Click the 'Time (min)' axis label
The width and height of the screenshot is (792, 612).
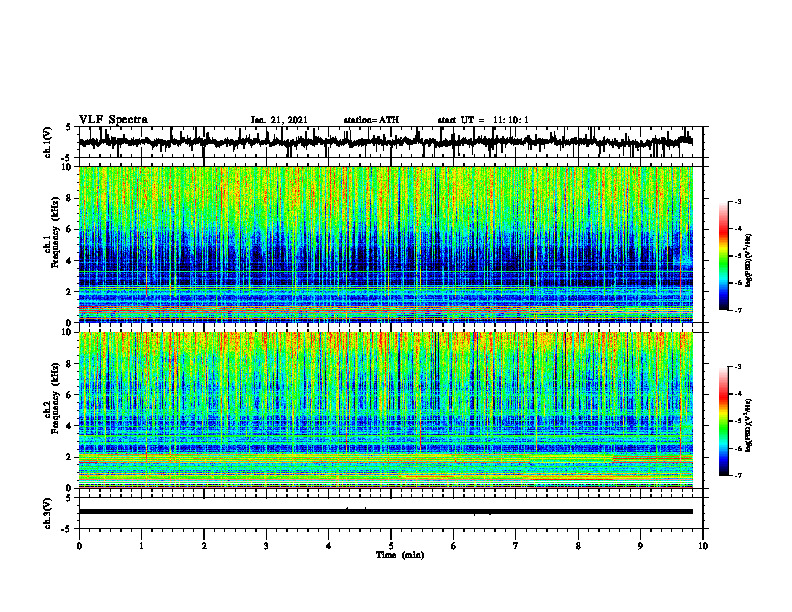(400, 555)
